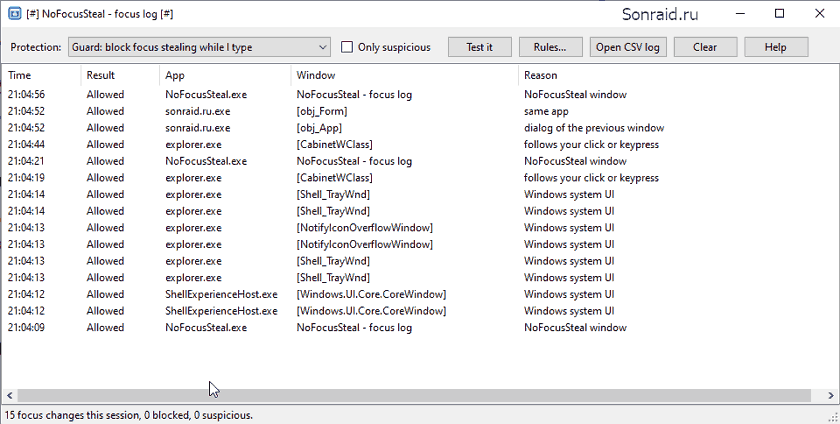Sort by the Time column header
Screen dimensions: 840x424
[41, 75]
